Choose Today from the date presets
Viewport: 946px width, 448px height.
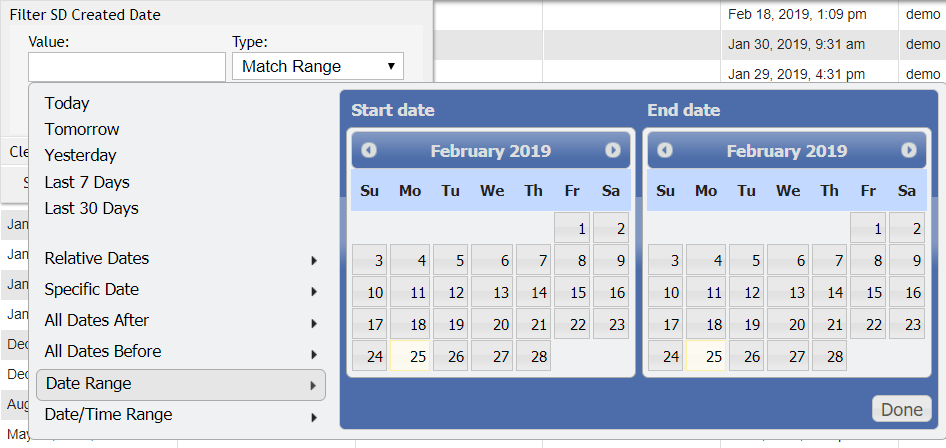pyautogui.click(x=67, y=103)
